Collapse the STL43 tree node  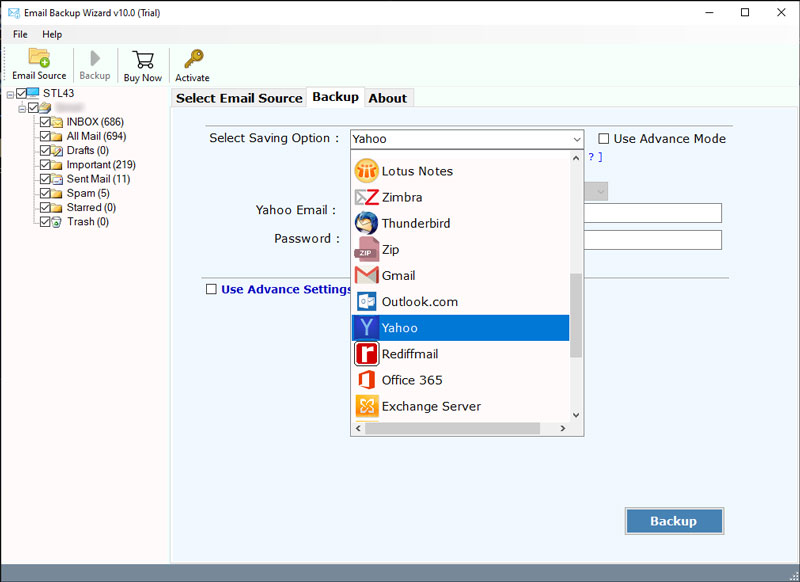coord(10,94)
